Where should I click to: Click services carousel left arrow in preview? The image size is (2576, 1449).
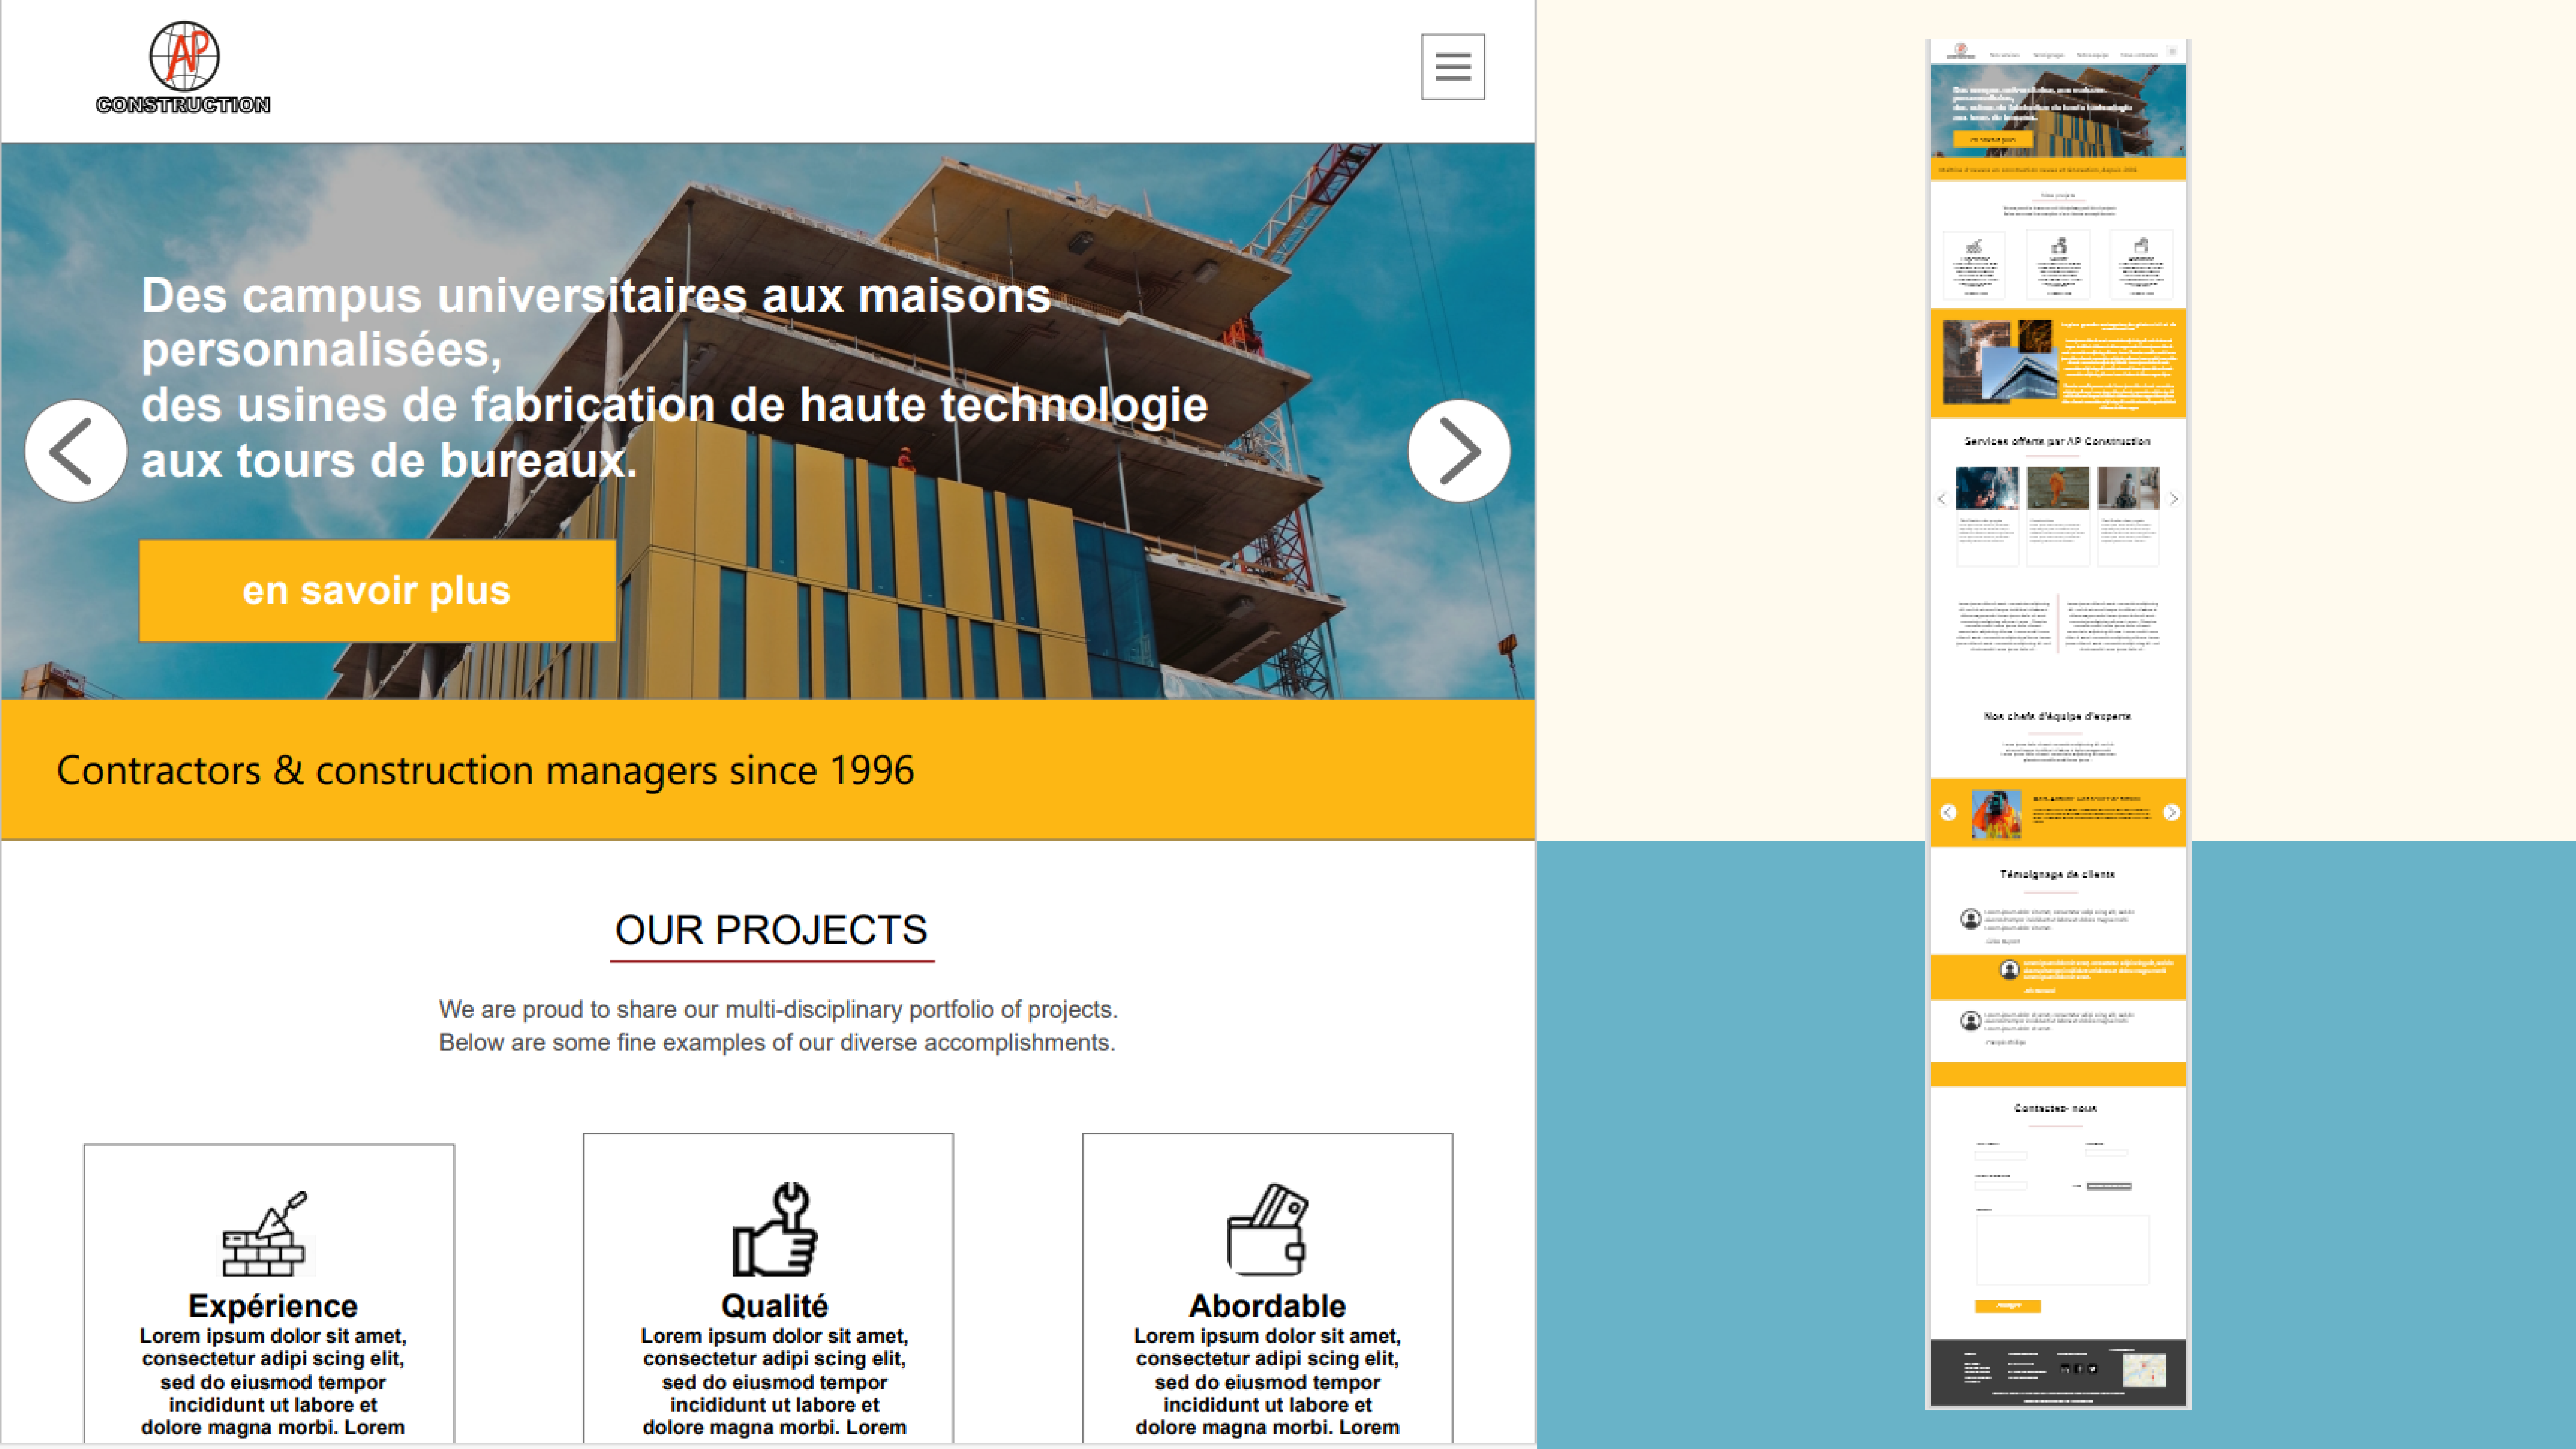pos(1942,498)
